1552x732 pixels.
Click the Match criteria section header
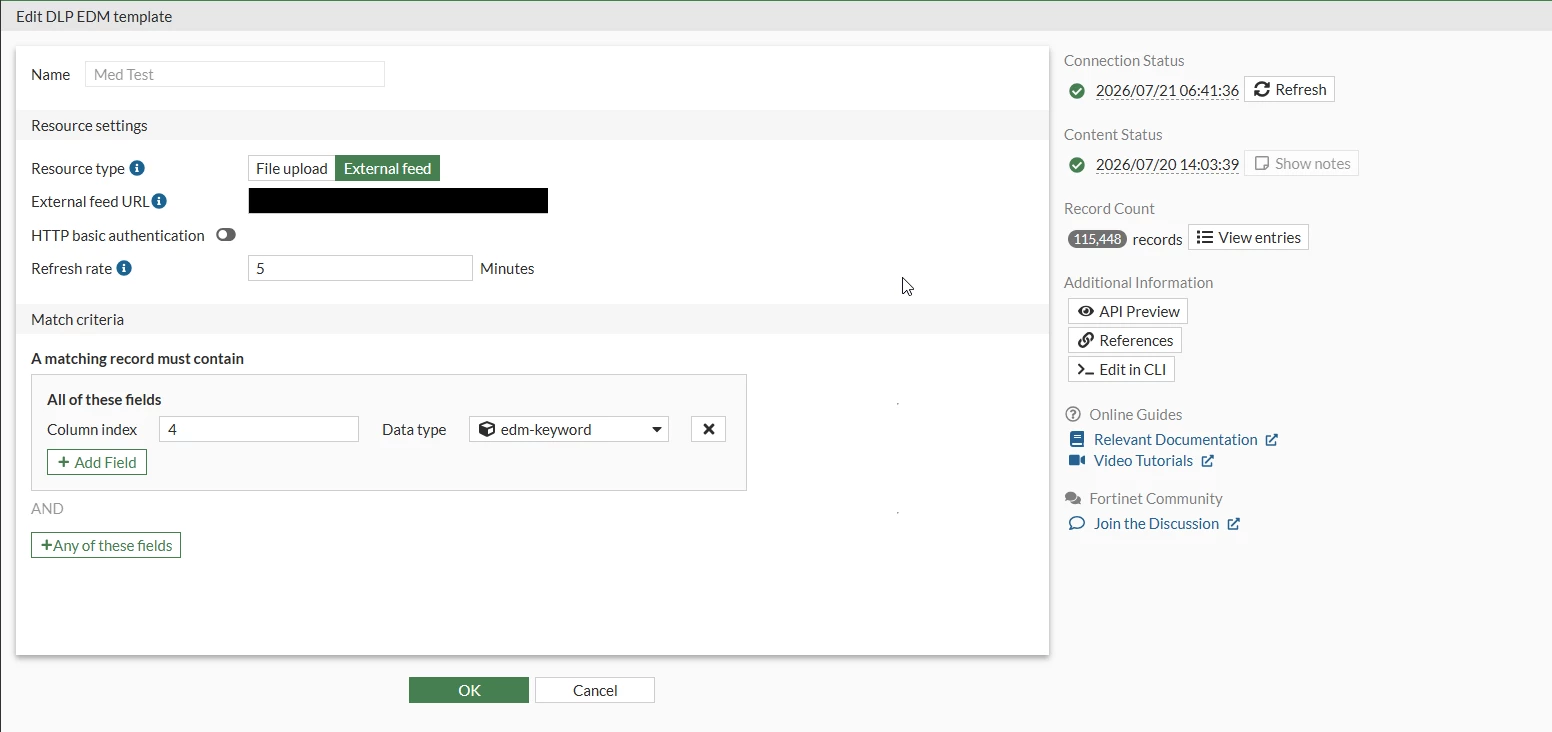(532, 319)
